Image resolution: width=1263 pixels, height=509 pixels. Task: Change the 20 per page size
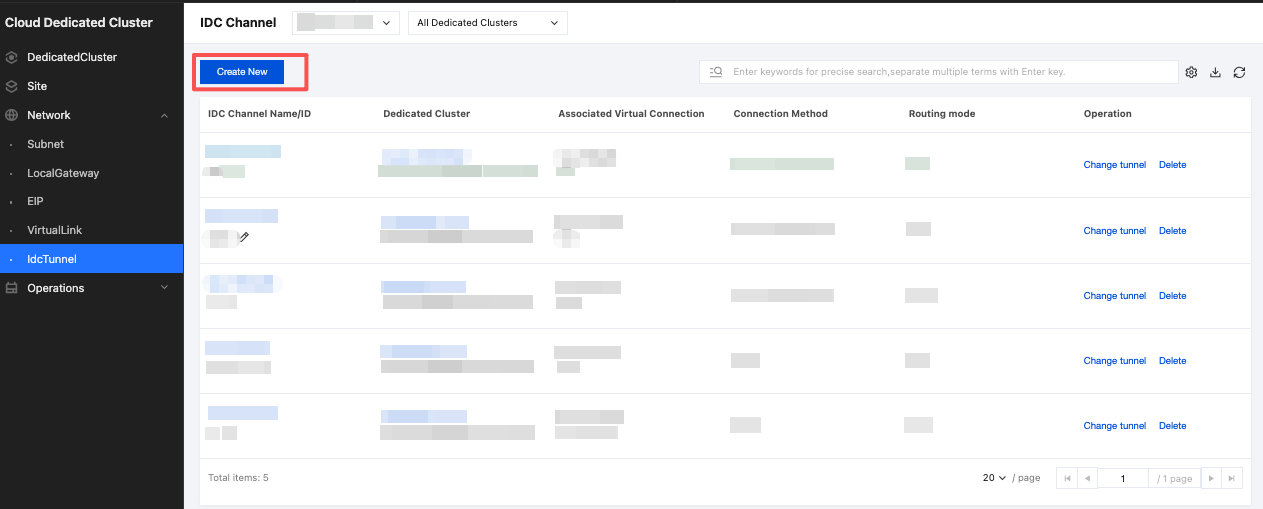[x=994, y=478]
